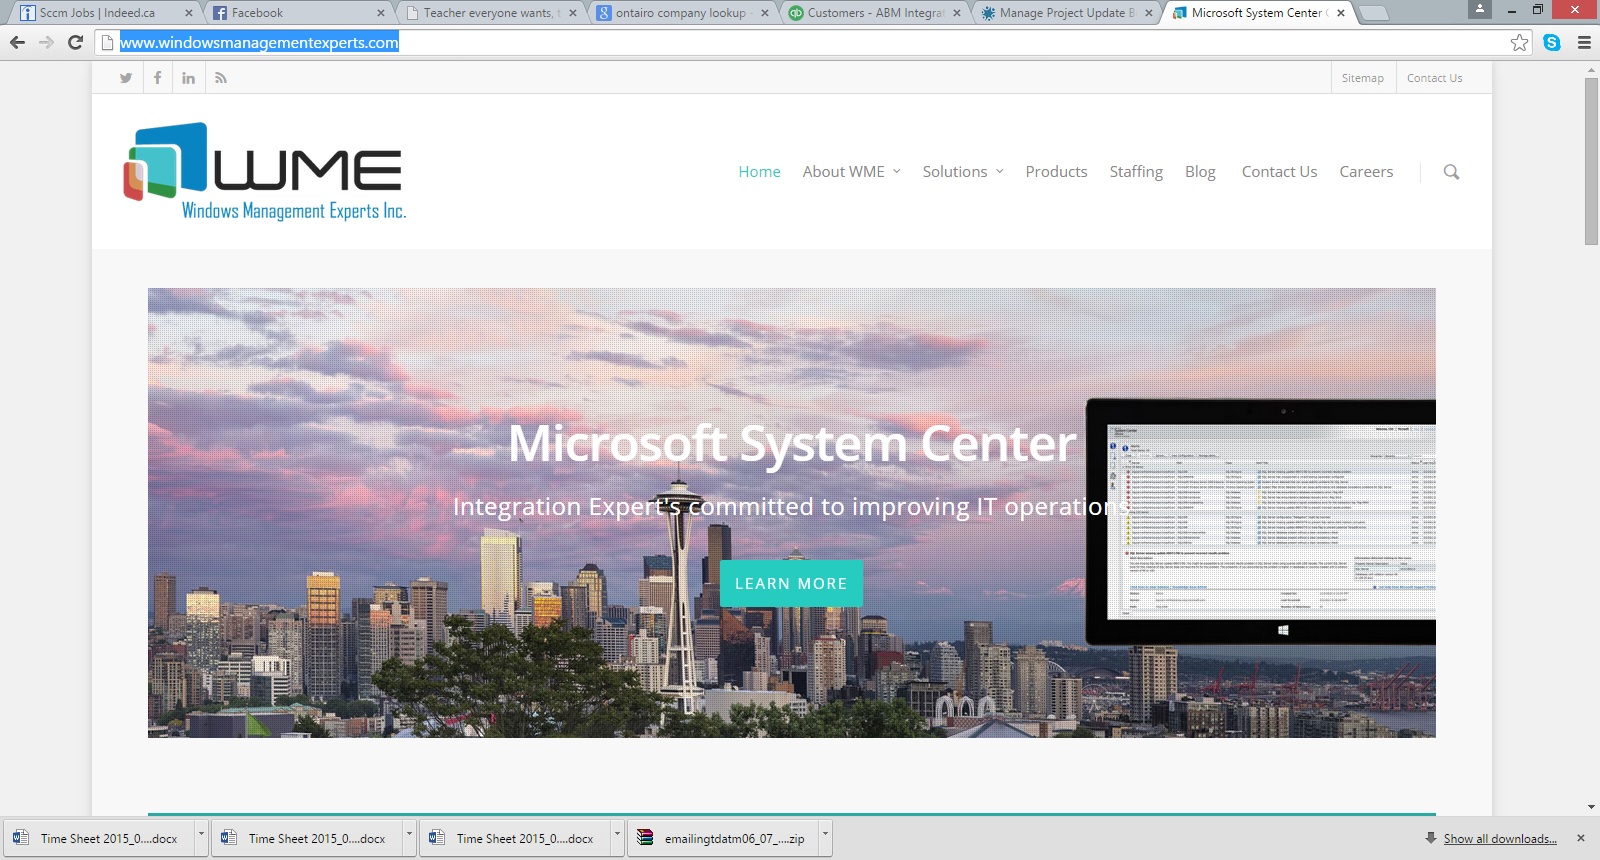This screenshot has width=1600, height=860.
Task: Open the Chrome hamburger menu
Action: coord(1584,42)
